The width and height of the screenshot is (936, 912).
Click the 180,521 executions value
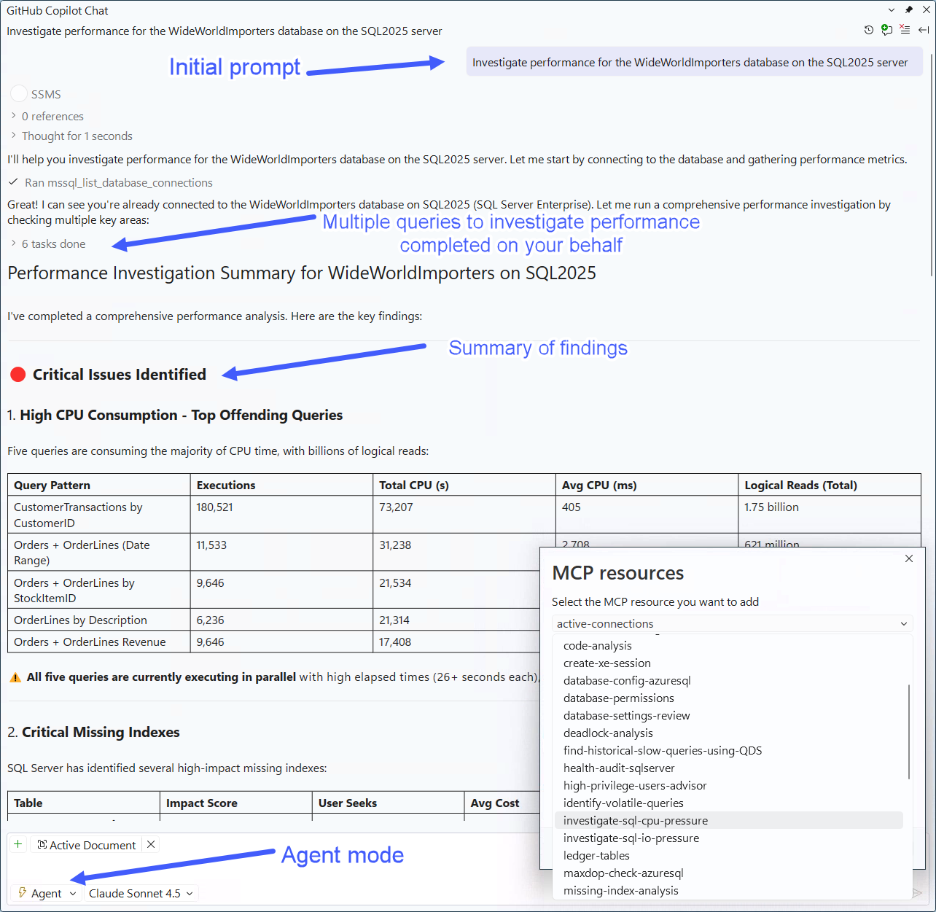point(215,507)
